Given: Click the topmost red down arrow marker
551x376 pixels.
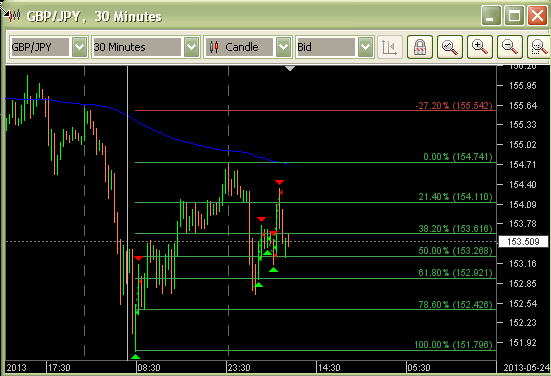Looking at the screenshot, I should click(x=279, y=182).
